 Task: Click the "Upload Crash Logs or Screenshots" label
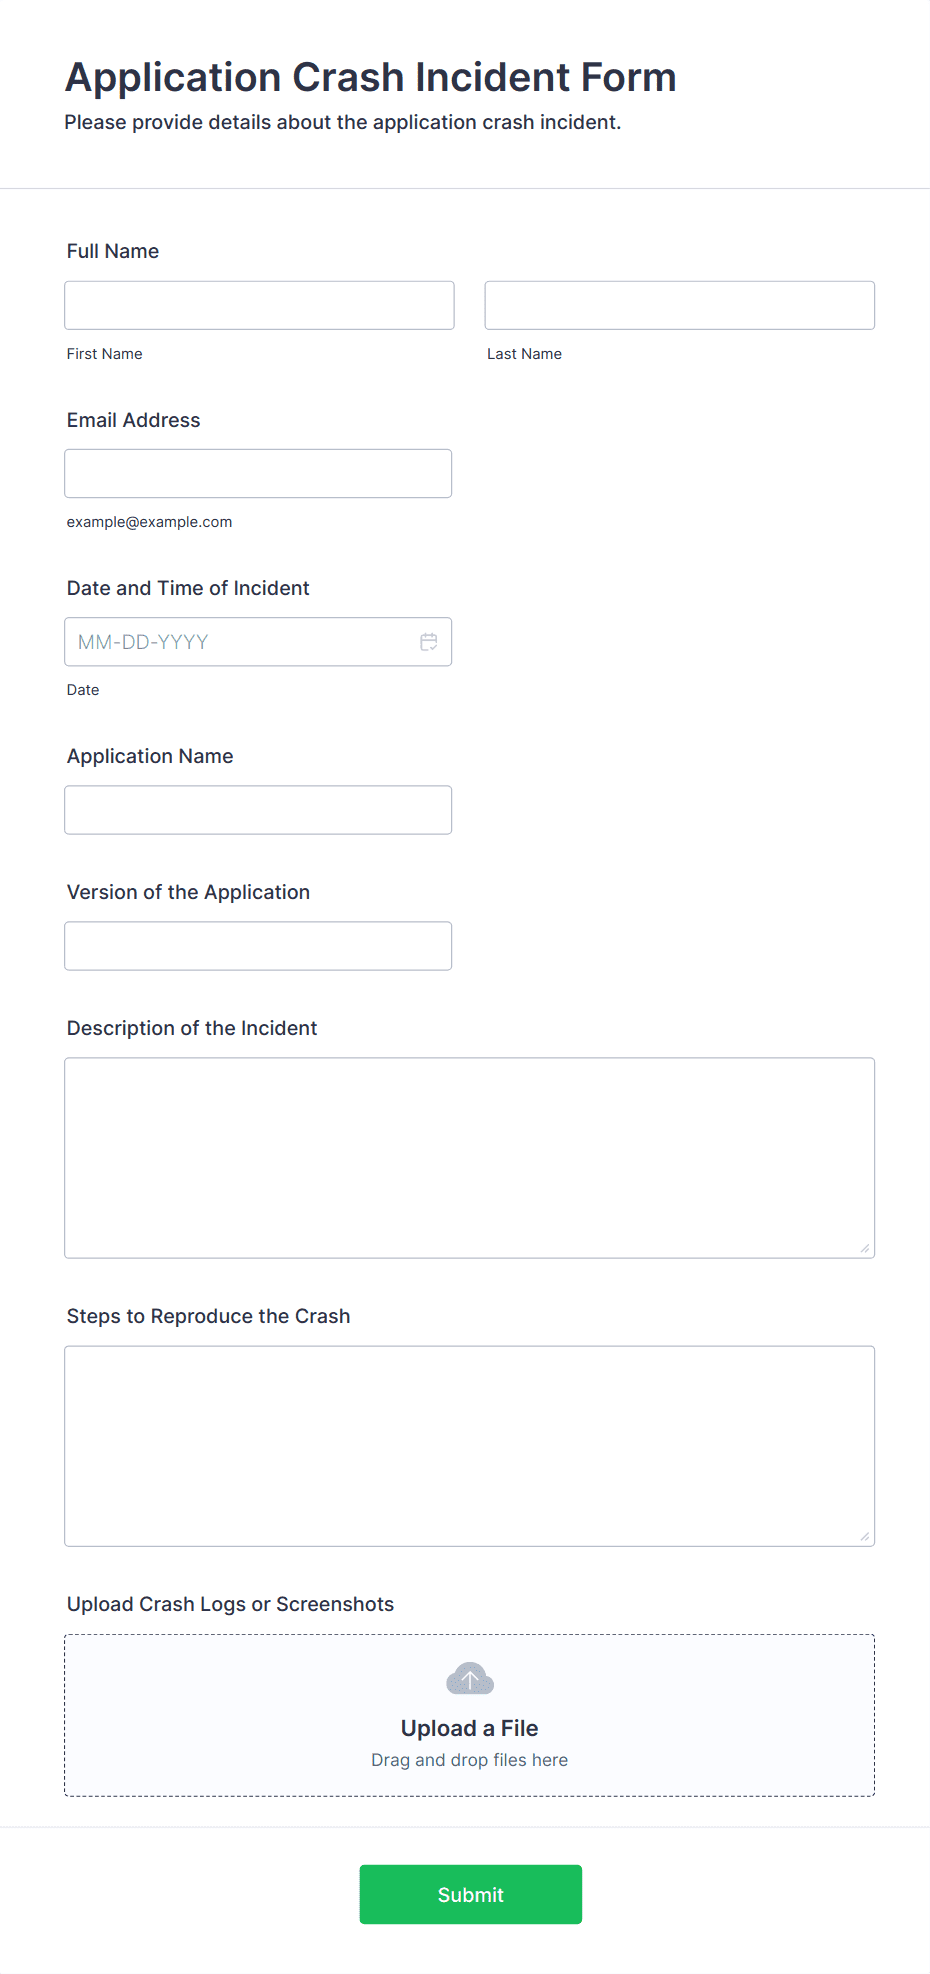coord(230,1604)
